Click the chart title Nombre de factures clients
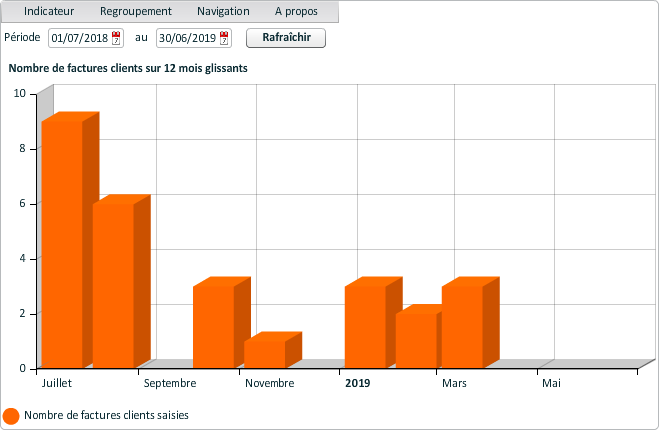 pyautogui.click(x=128, y=68)
